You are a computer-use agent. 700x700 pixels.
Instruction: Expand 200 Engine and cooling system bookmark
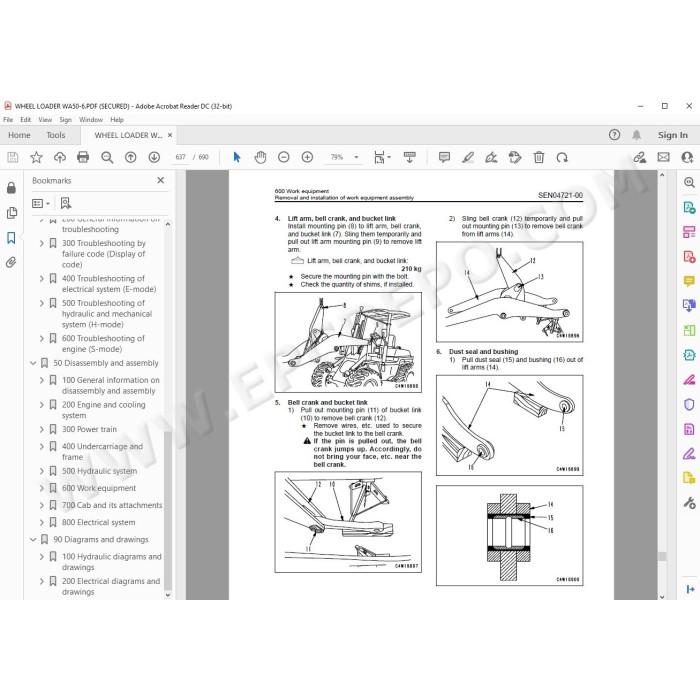point(42,405)
